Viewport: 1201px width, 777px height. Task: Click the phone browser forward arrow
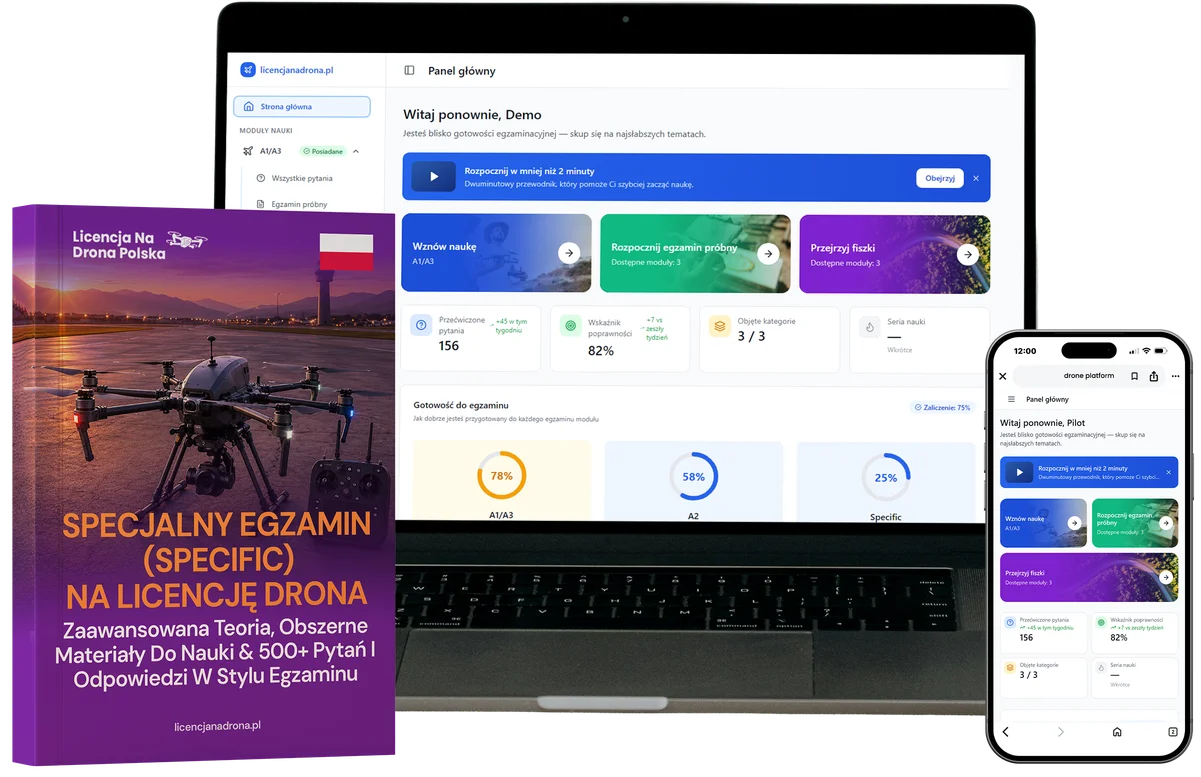[1061, 732]
